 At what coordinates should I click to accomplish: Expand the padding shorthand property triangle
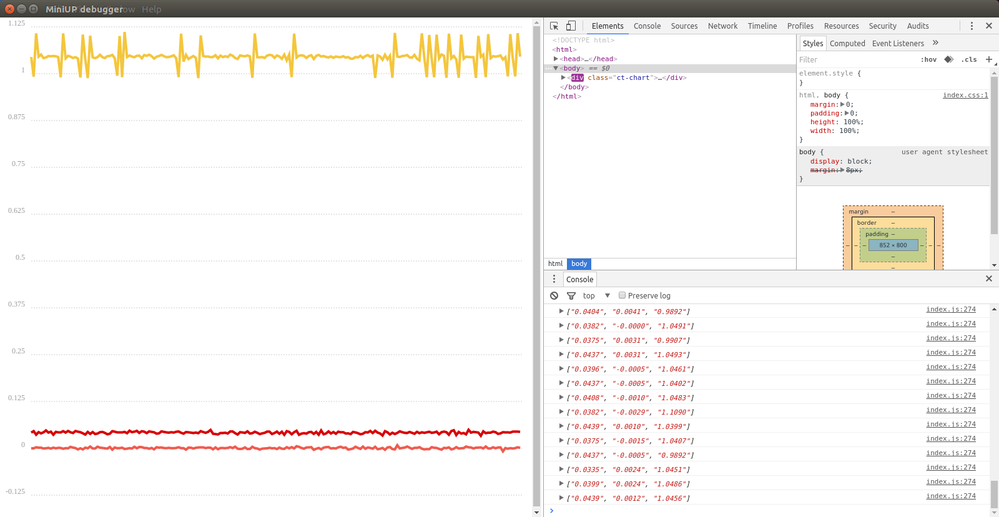pyautogui.click(x=846, y=113)
